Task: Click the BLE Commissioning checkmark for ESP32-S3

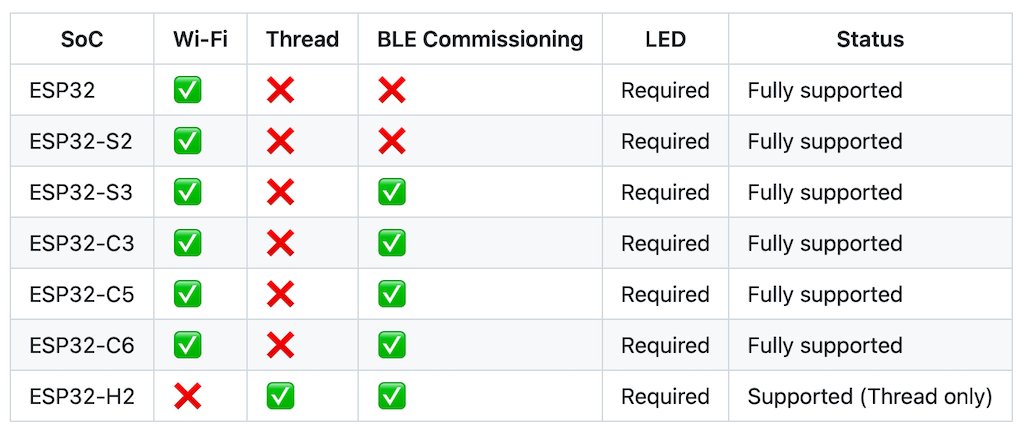Action: click(x=391, y=193)
